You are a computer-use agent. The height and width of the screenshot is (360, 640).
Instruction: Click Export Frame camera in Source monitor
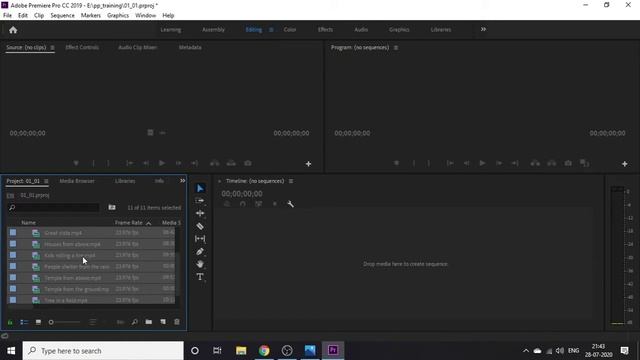(248, 163)
